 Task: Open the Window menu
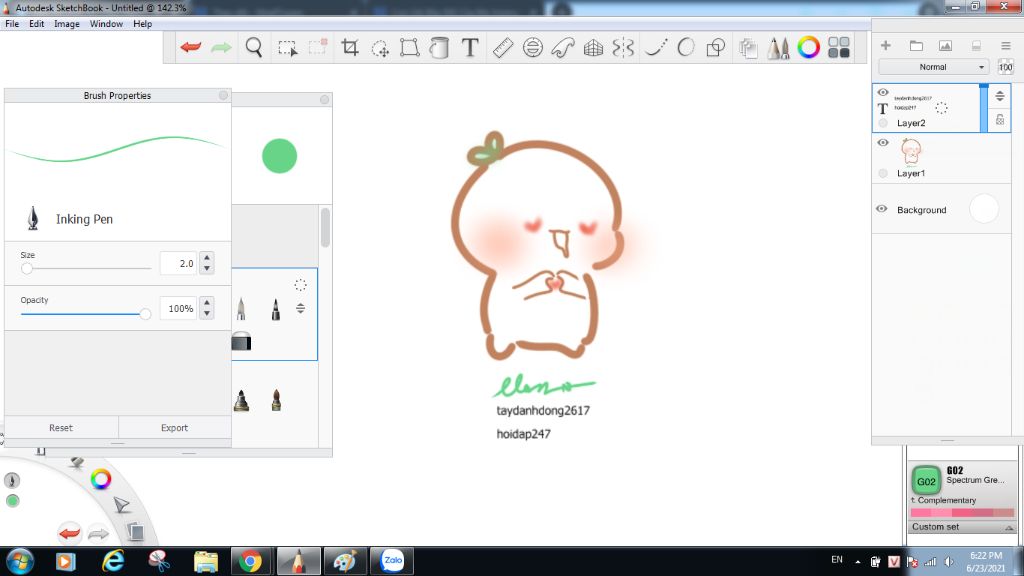click(x=106, y=24)
